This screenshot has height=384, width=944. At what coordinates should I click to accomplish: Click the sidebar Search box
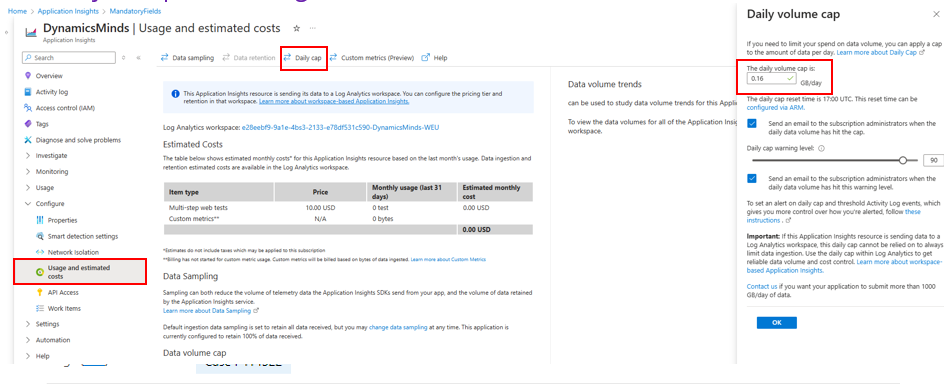pyautogui.click(x=69, y=58)
